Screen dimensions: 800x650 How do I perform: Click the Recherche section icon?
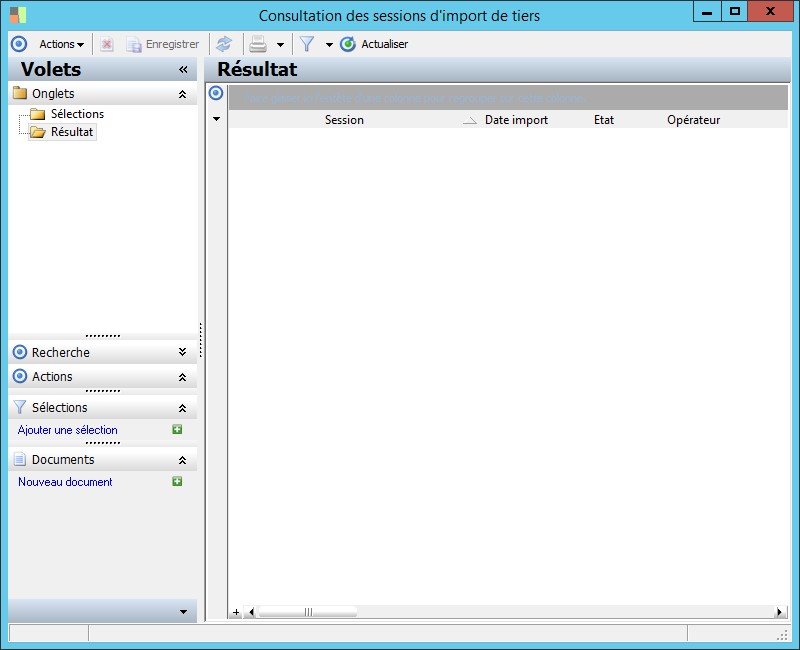point(20,352)
